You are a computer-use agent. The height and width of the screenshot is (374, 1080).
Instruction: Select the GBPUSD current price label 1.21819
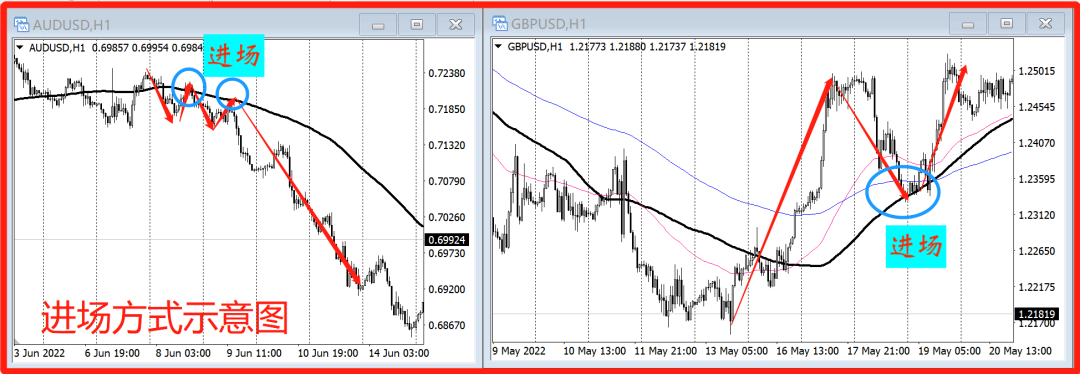[1037, 313]
